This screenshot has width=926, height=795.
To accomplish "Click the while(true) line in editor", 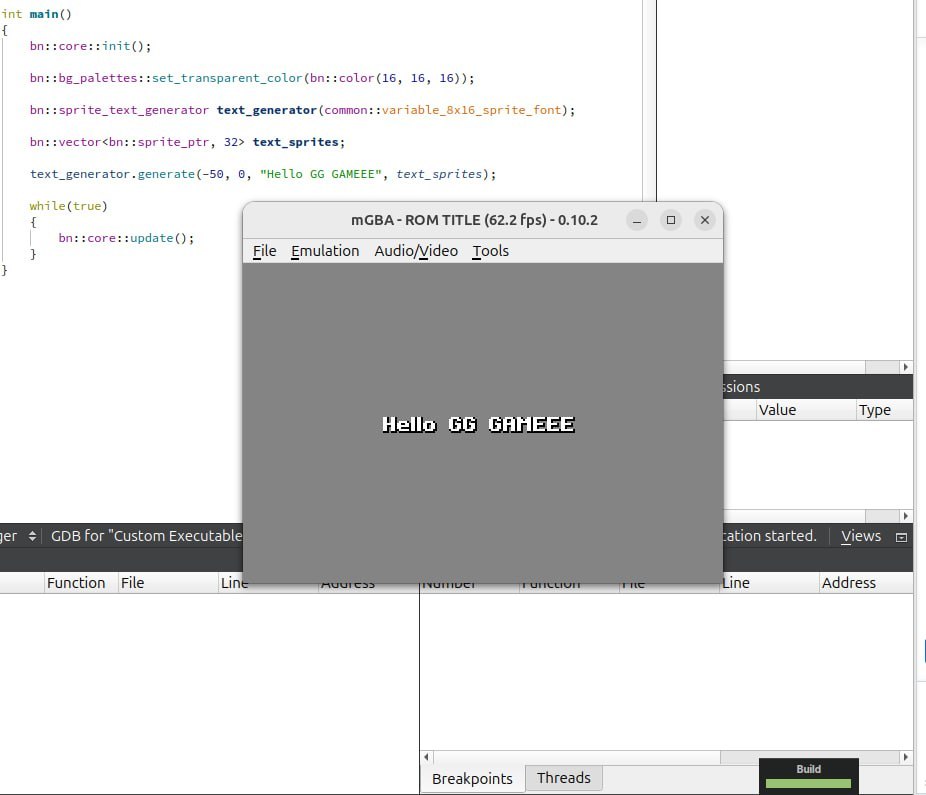I will point(69,206).
